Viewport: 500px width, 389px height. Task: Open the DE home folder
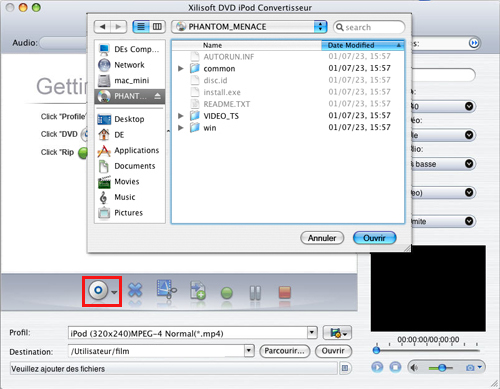pos(130,135)
